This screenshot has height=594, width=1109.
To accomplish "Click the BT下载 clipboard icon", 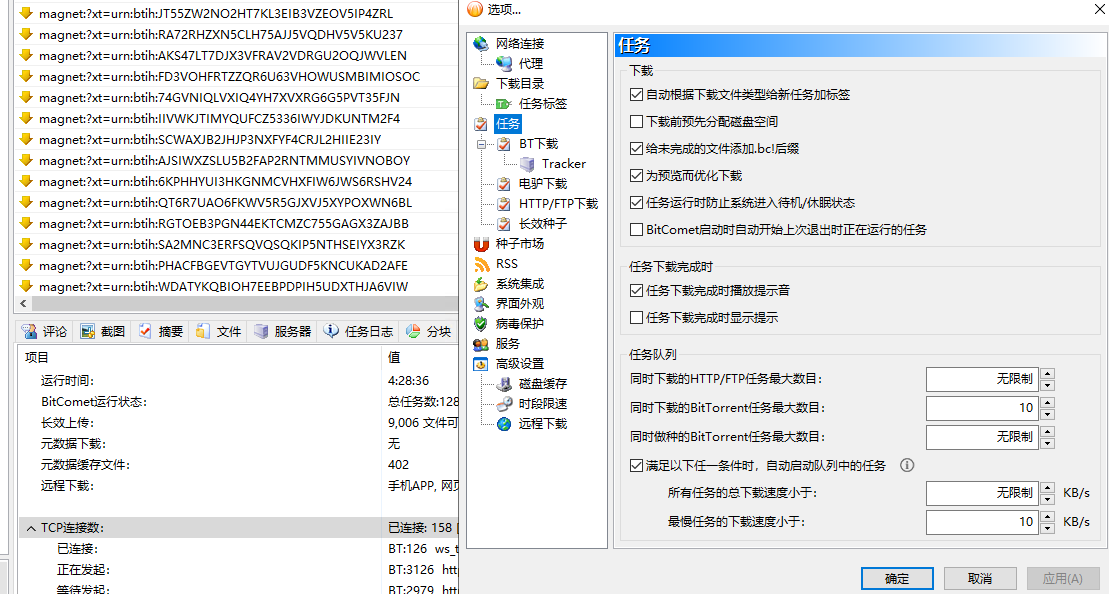I will coord(504,144).
